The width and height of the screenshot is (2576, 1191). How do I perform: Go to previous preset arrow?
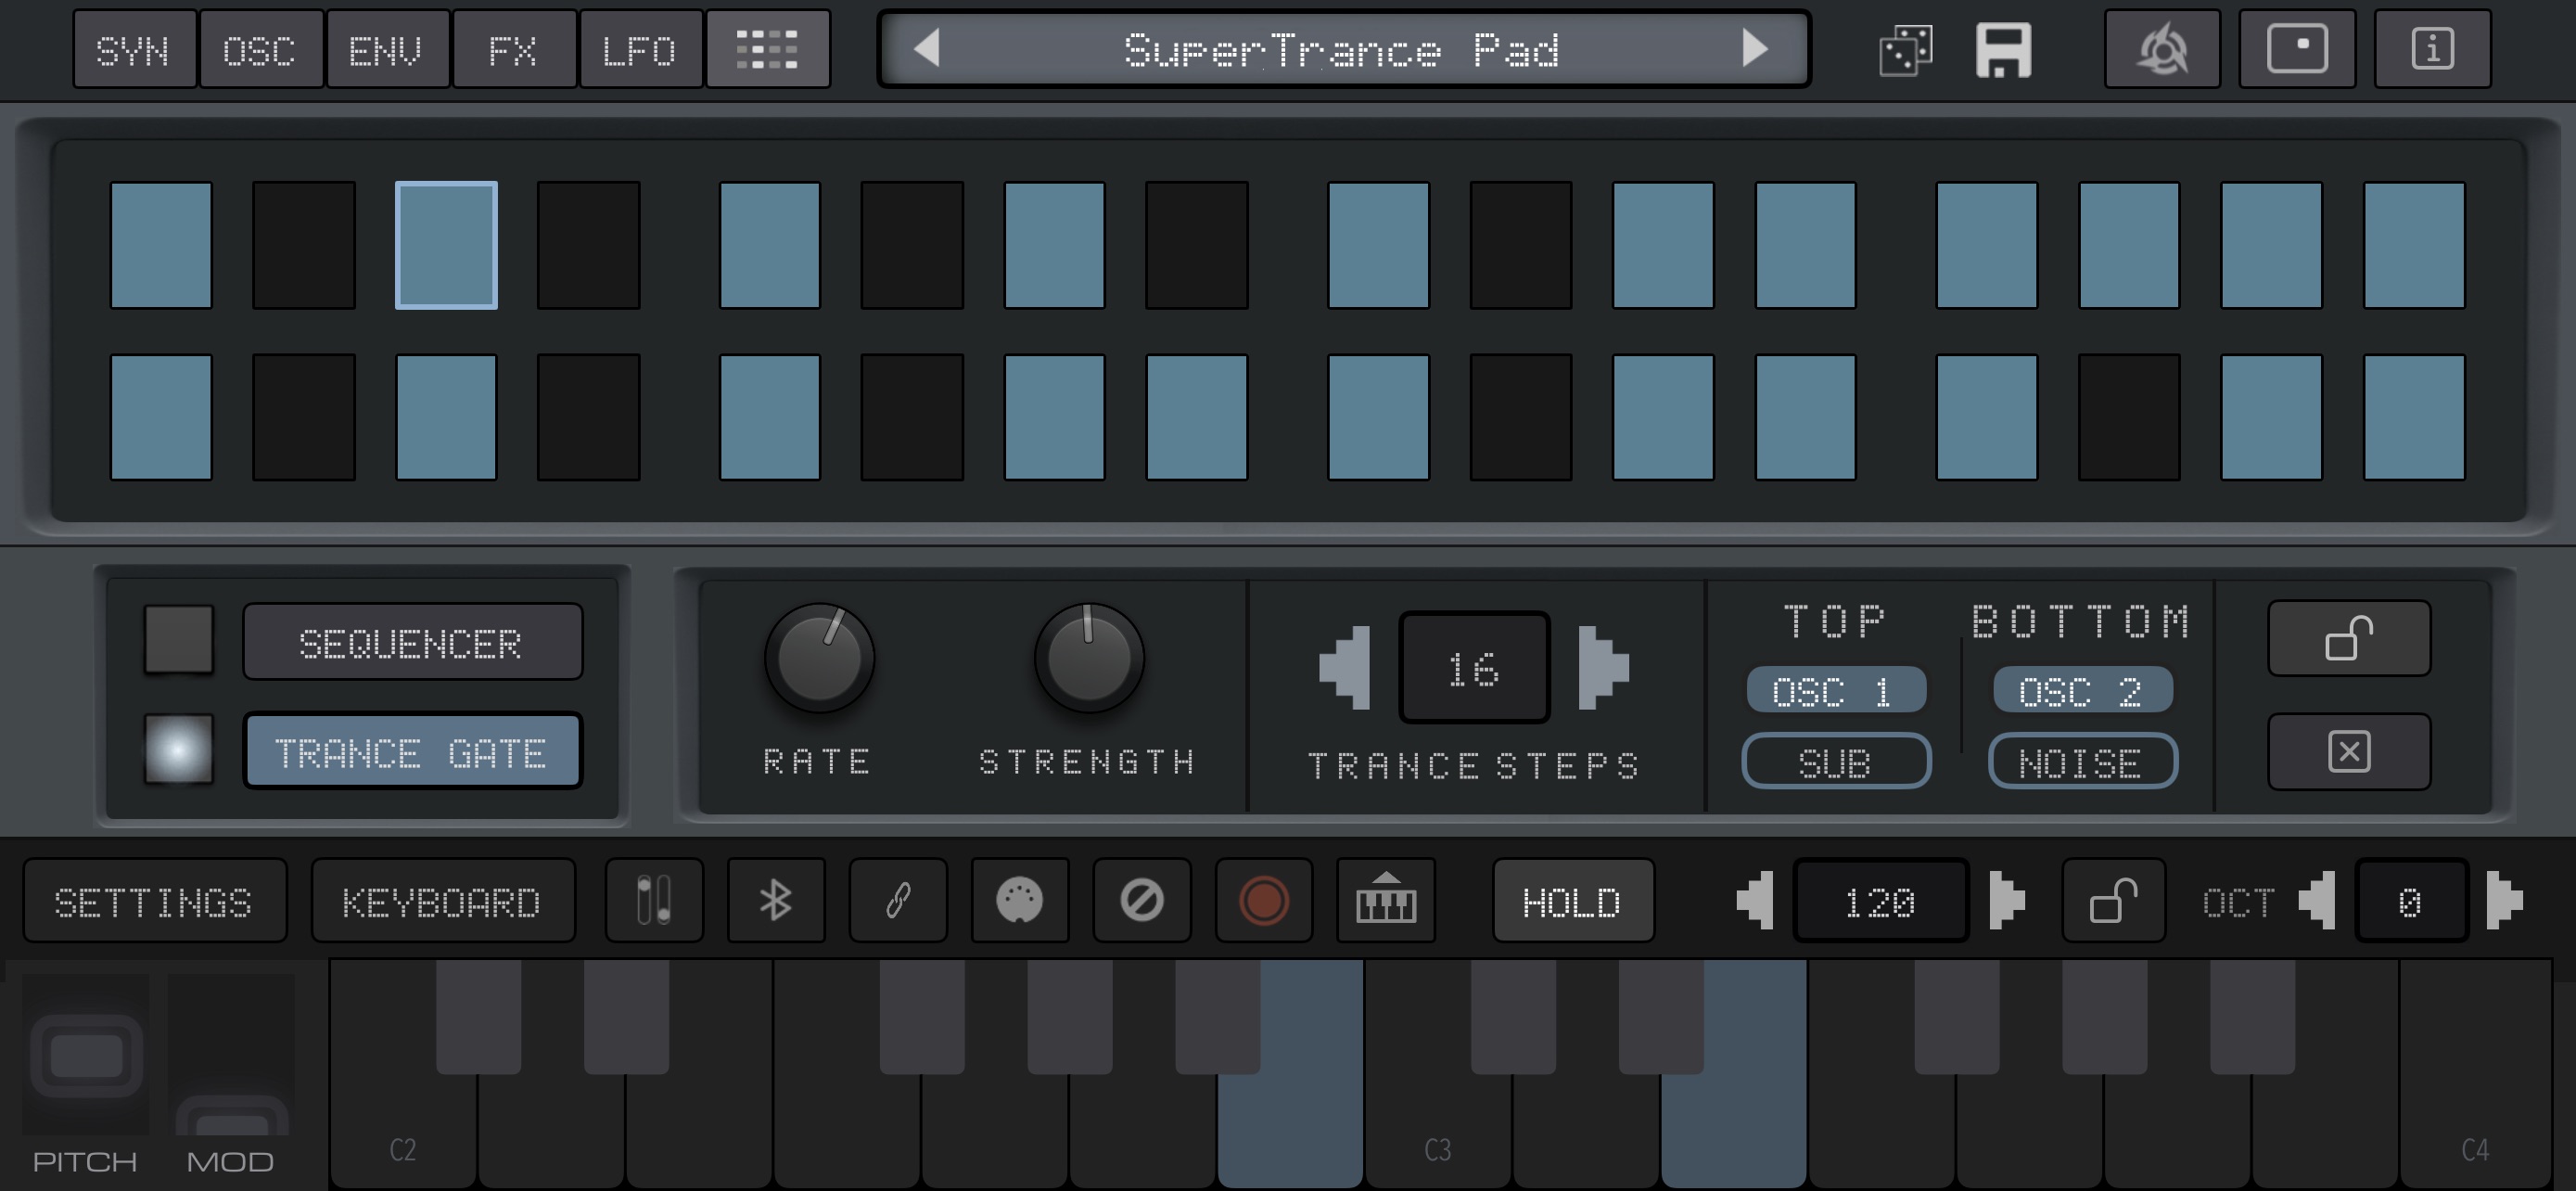pyautogui.click(x=927, y=48)
